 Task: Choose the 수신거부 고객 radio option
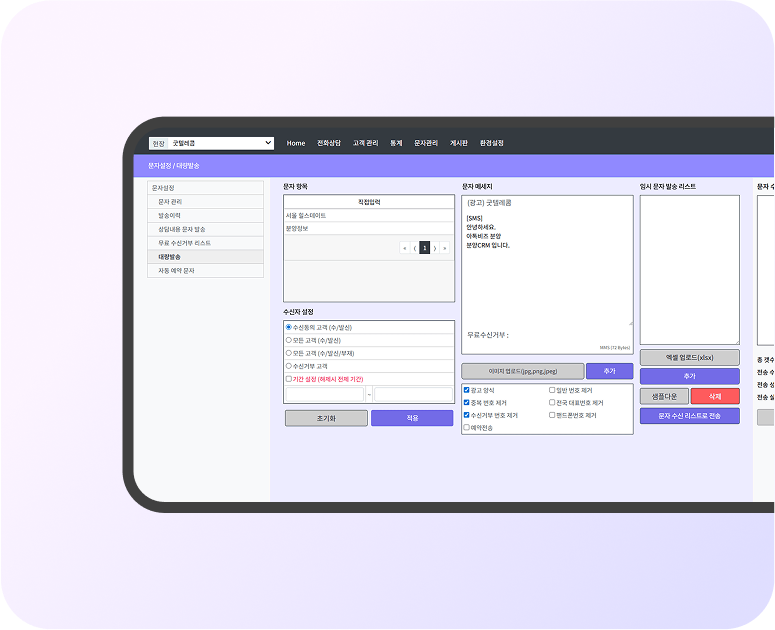pyautogui.click(x=289, y=366)
